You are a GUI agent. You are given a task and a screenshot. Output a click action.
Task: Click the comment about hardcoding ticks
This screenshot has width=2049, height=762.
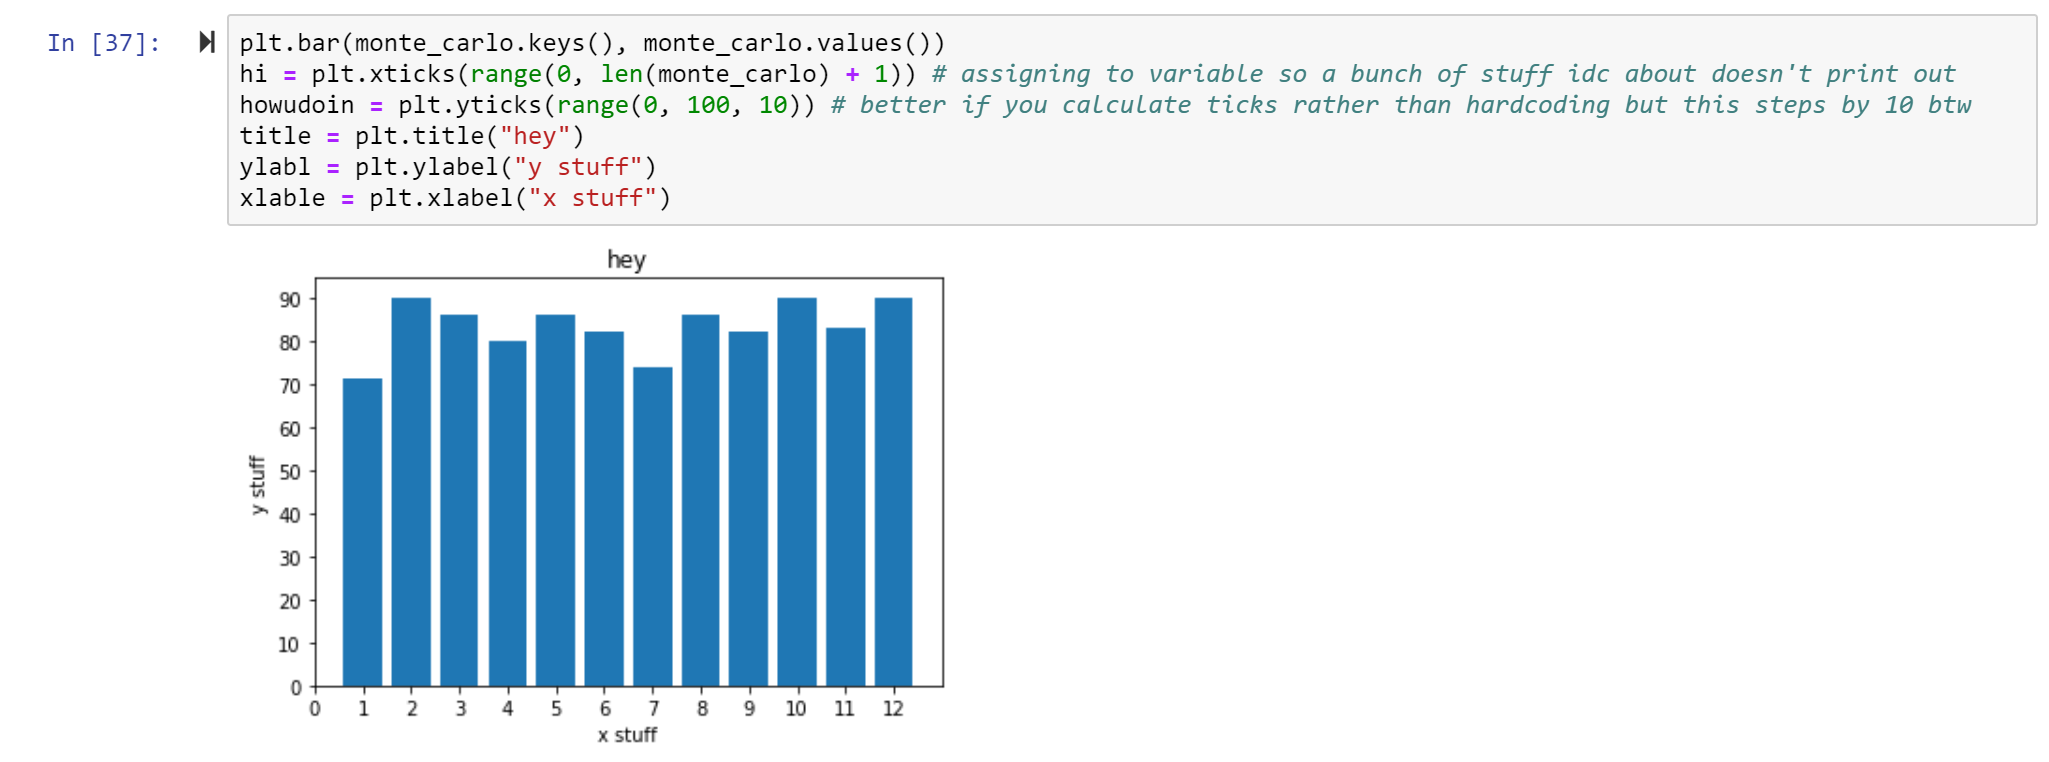[x=1400, y=105]
